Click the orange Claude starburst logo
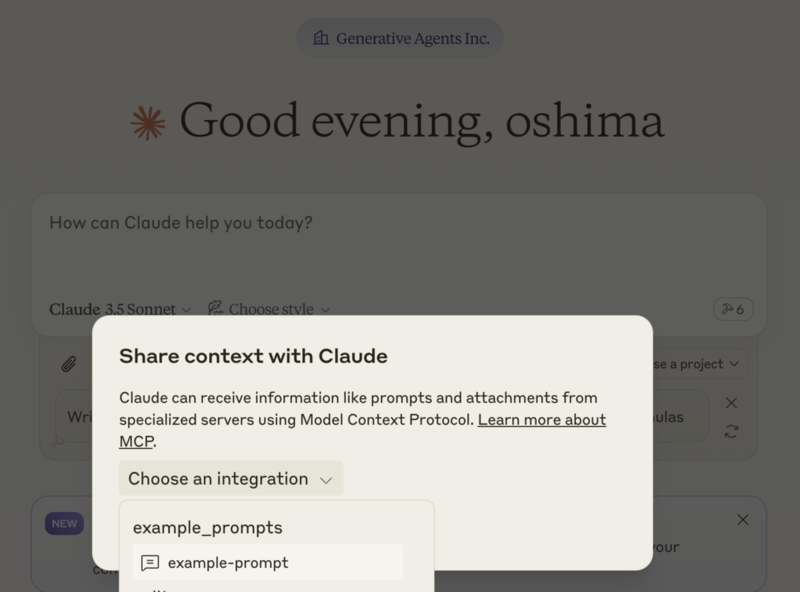Screen dimensions: 800x592 [x=148, y=123]
